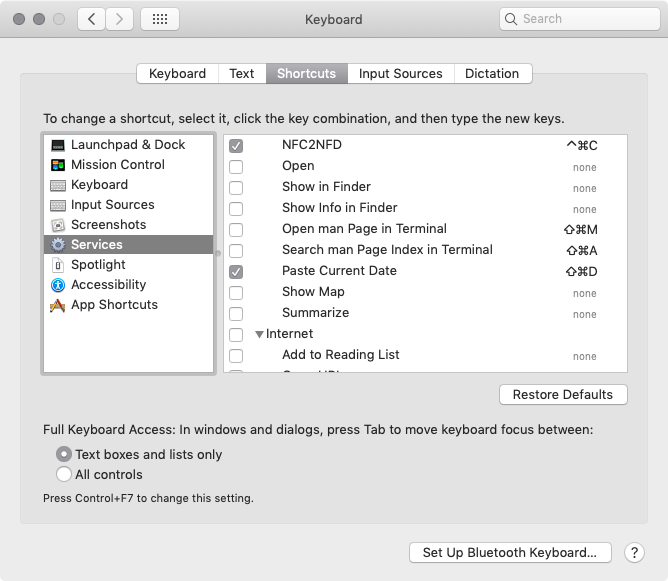668x581 pixels.
Task: Select the Mission Control icon
Action: pyautogui.click(x=58, y=165)
